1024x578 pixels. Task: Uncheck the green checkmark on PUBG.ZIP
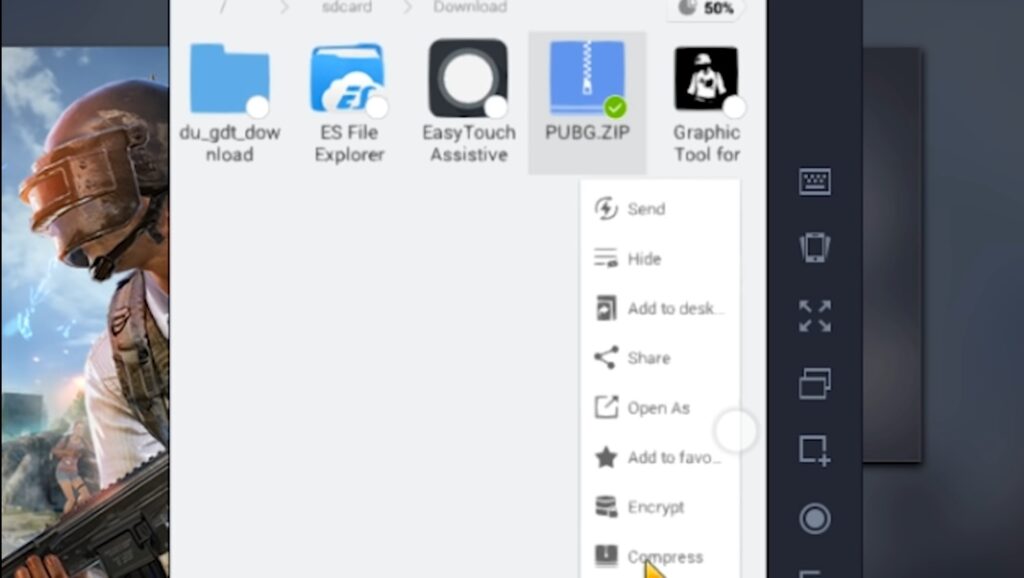[x=615, y=107]
